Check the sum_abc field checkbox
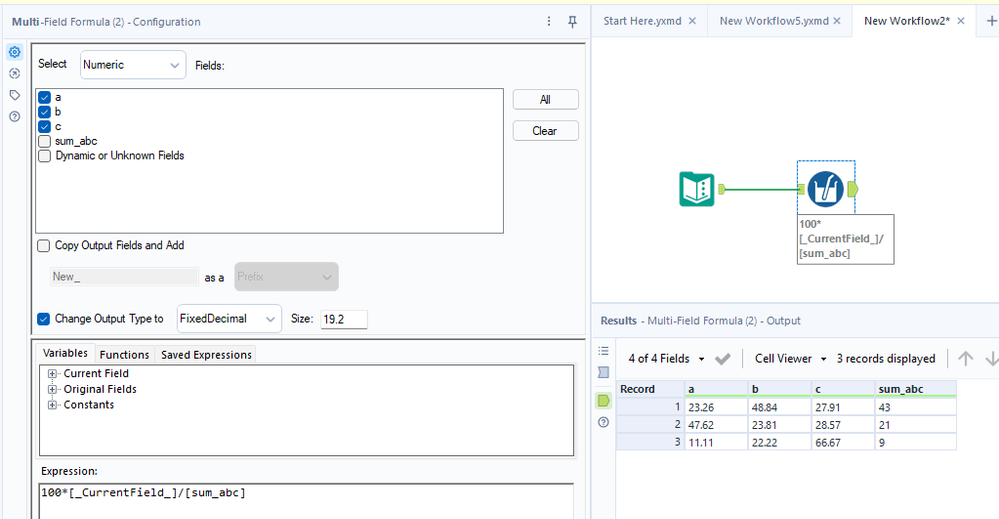Screen dimensions: 999x519 coord(44,141)
